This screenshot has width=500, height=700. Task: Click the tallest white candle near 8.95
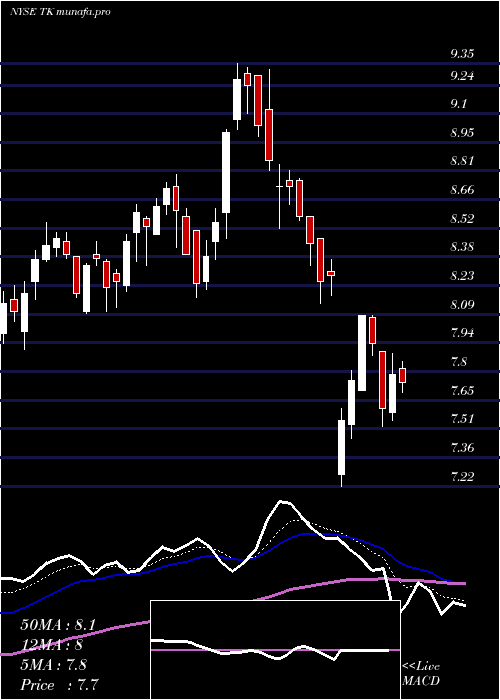pos(226,173)
